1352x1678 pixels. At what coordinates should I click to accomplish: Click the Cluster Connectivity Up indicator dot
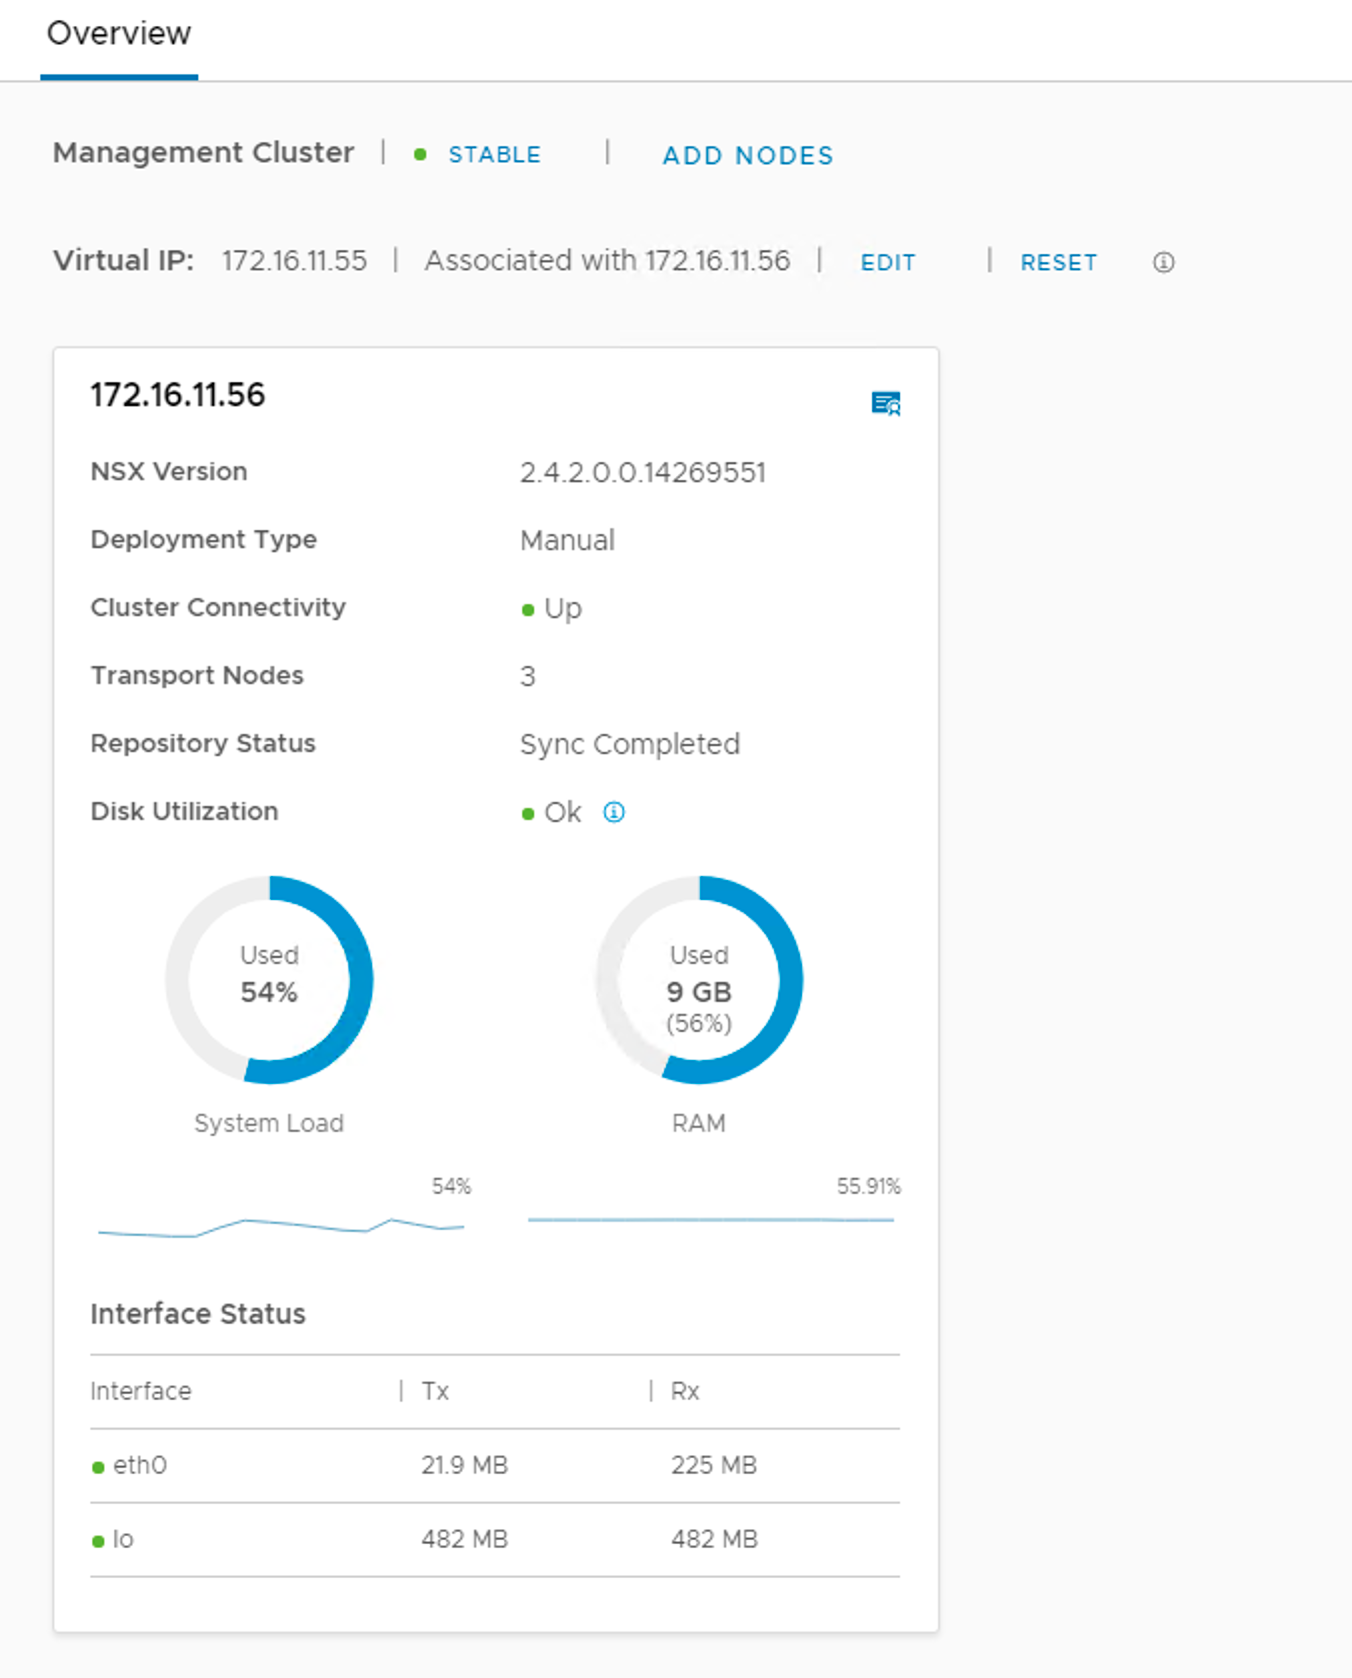(528, 610)
